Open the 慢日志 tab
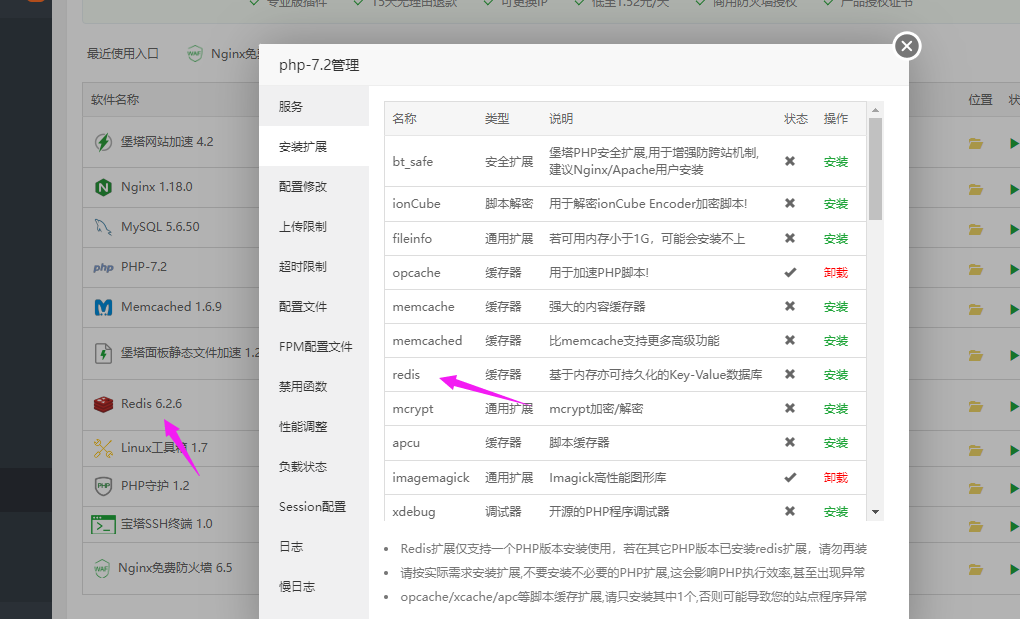Image resolution: width=1020 pixels, height=619 pixels. [x=314, y=586]
